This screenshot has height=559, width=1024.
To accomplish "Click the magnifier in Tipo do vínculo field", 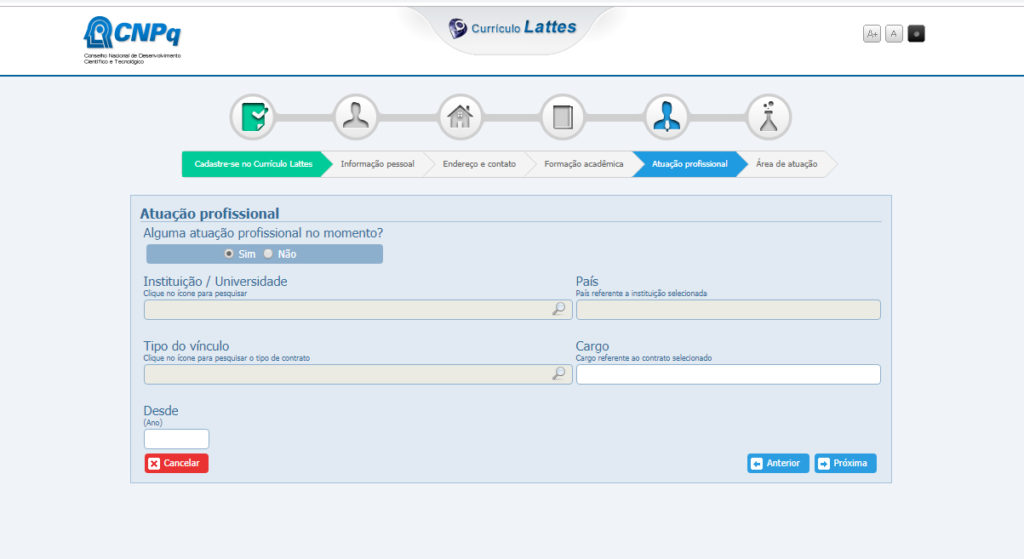I will [559, 374].
